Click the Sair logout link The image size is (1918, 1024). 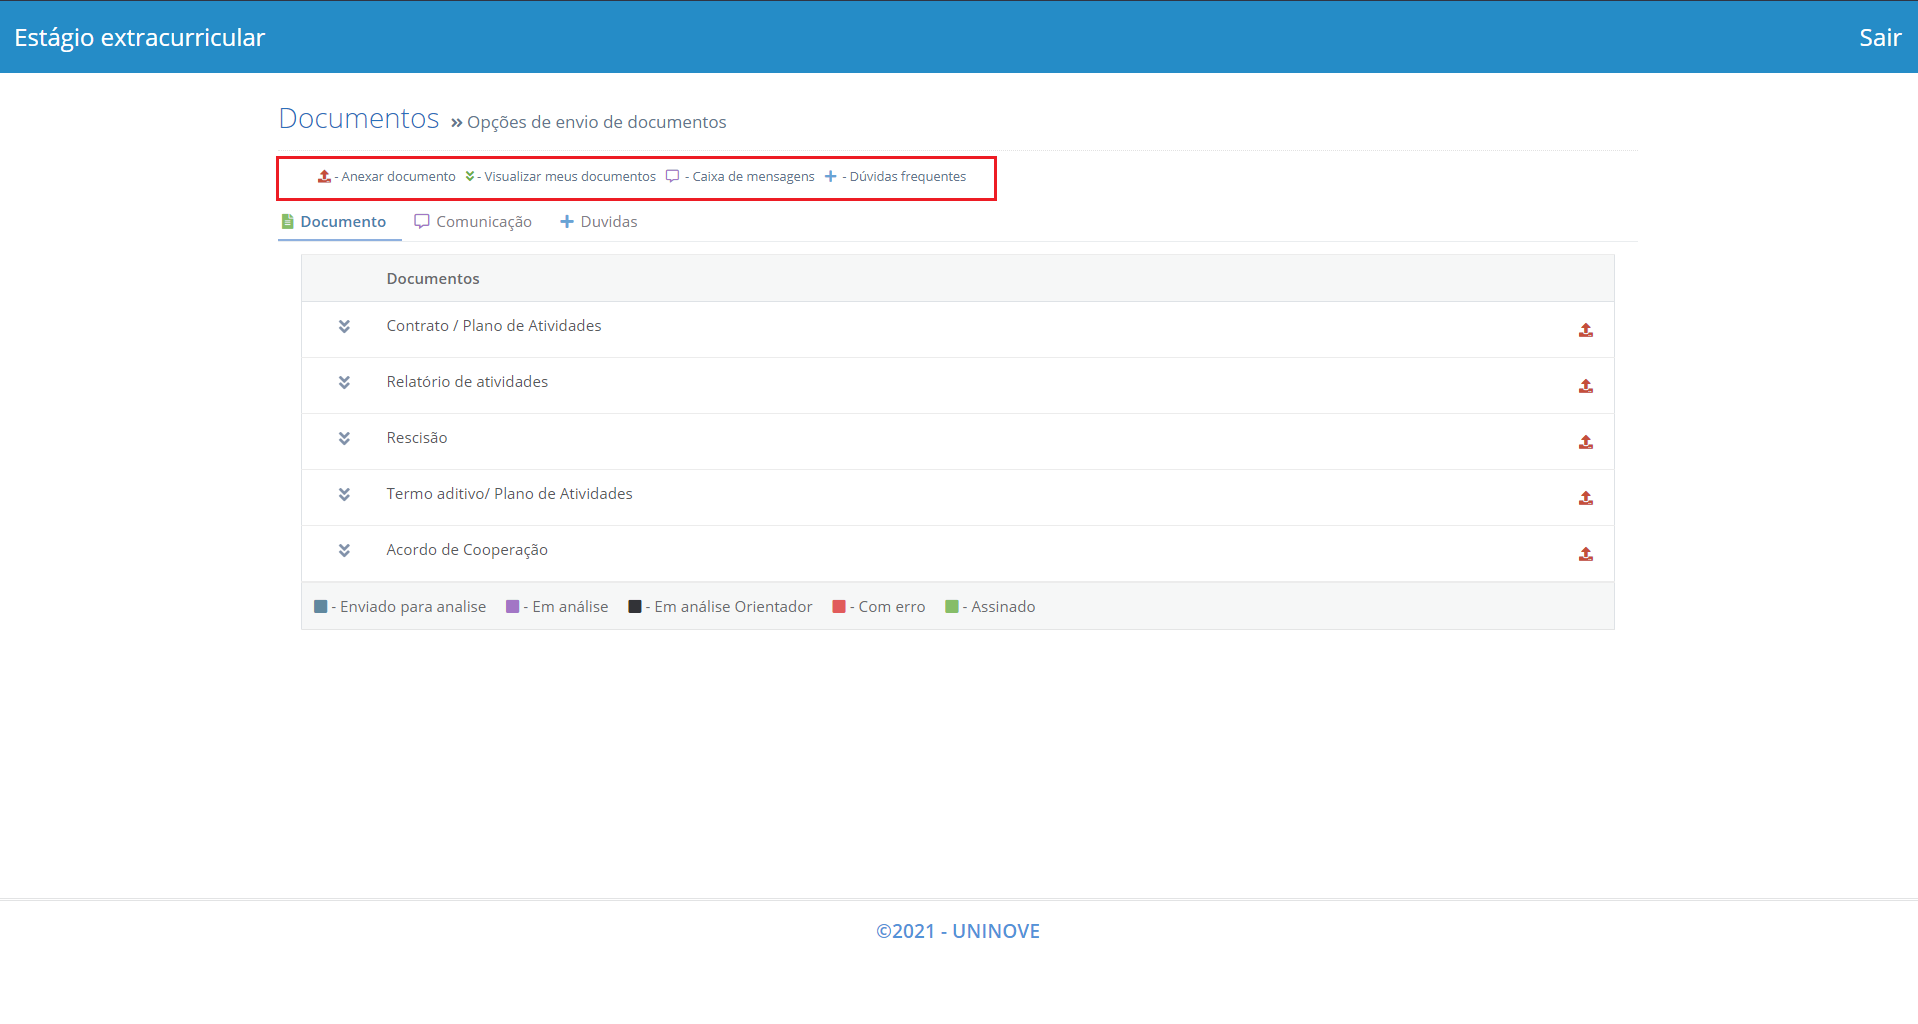1879,38
